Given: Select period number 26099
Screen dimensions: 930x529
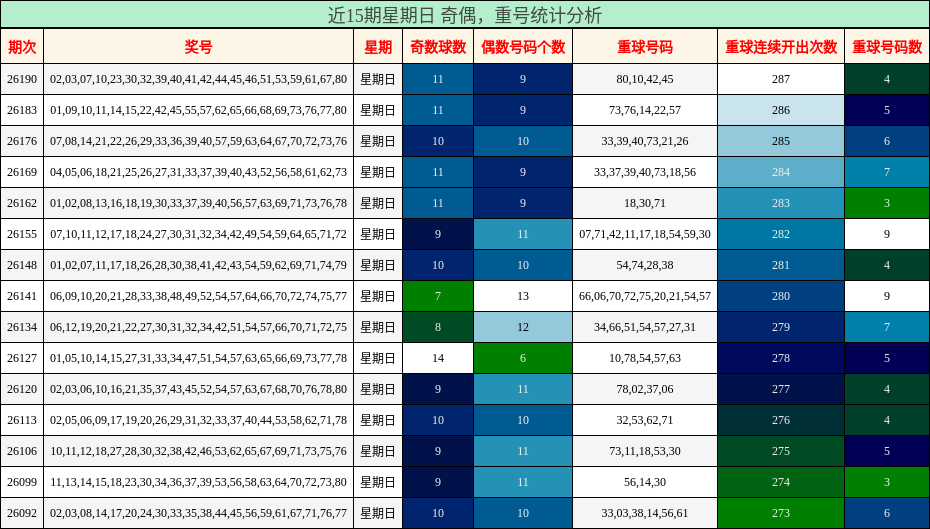Looking at the screenshot, I should 22,482.
